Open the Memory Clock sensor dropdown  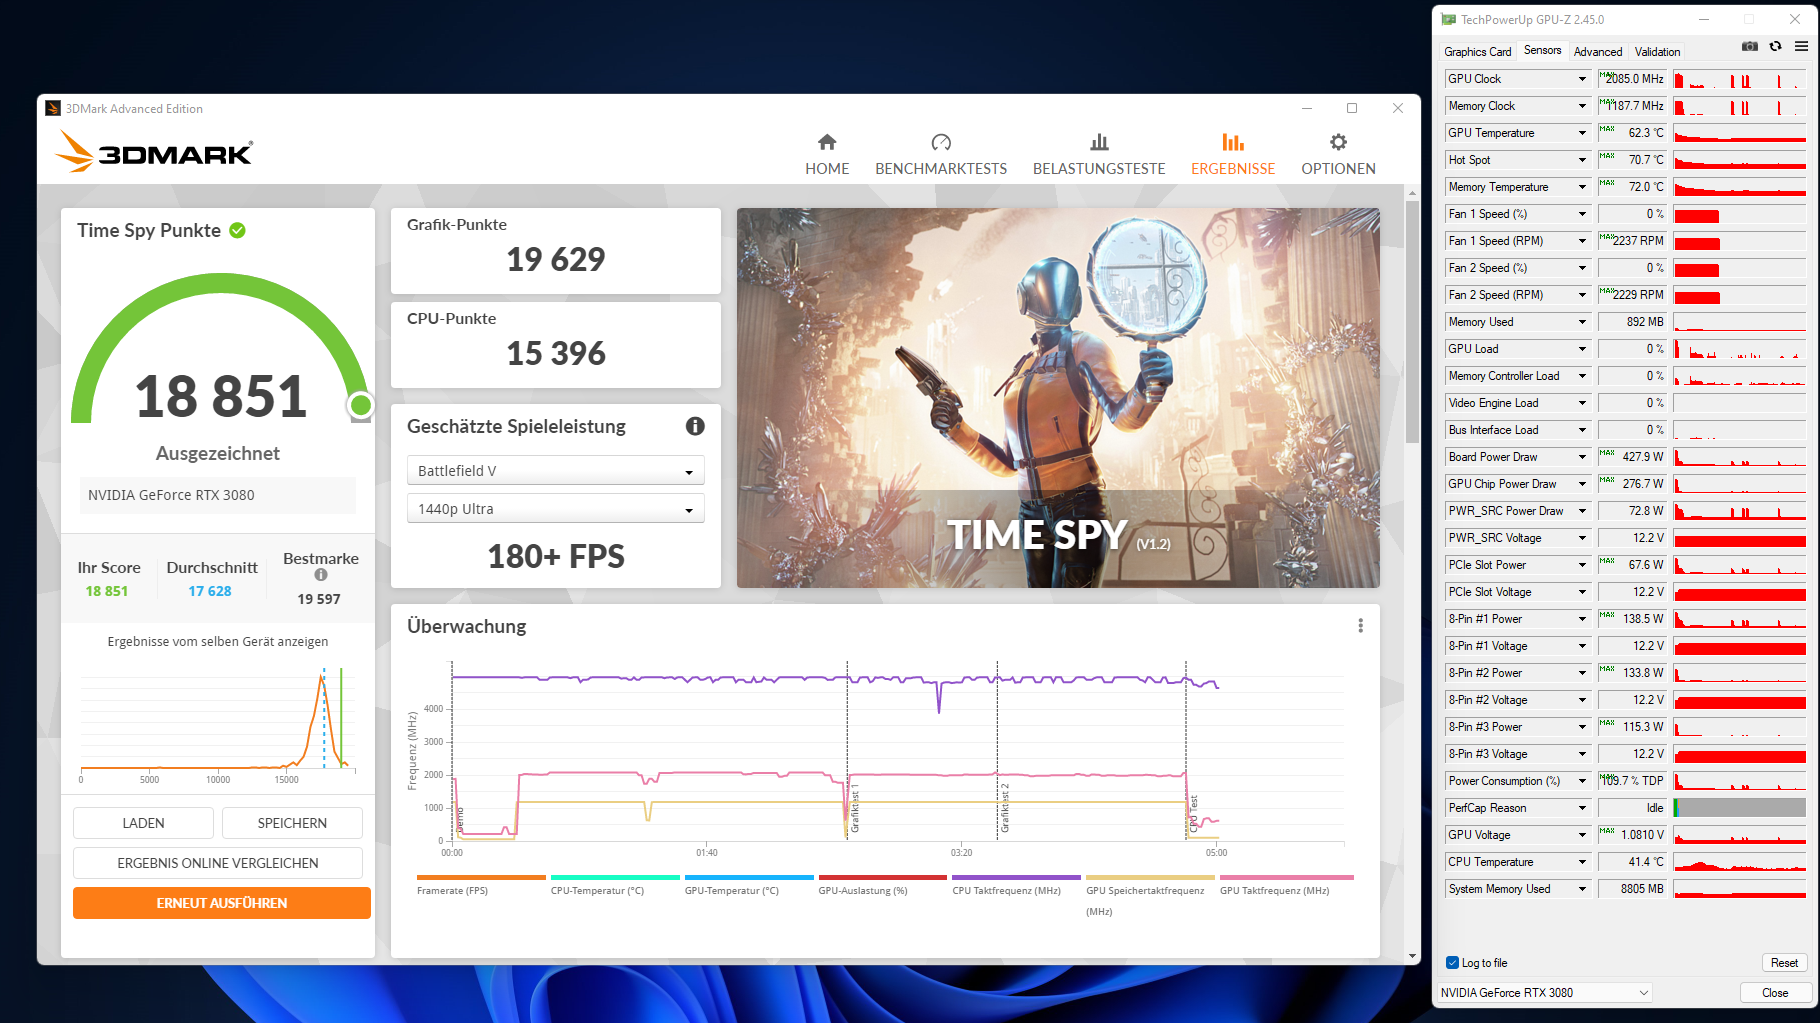tap(1582, 106)
